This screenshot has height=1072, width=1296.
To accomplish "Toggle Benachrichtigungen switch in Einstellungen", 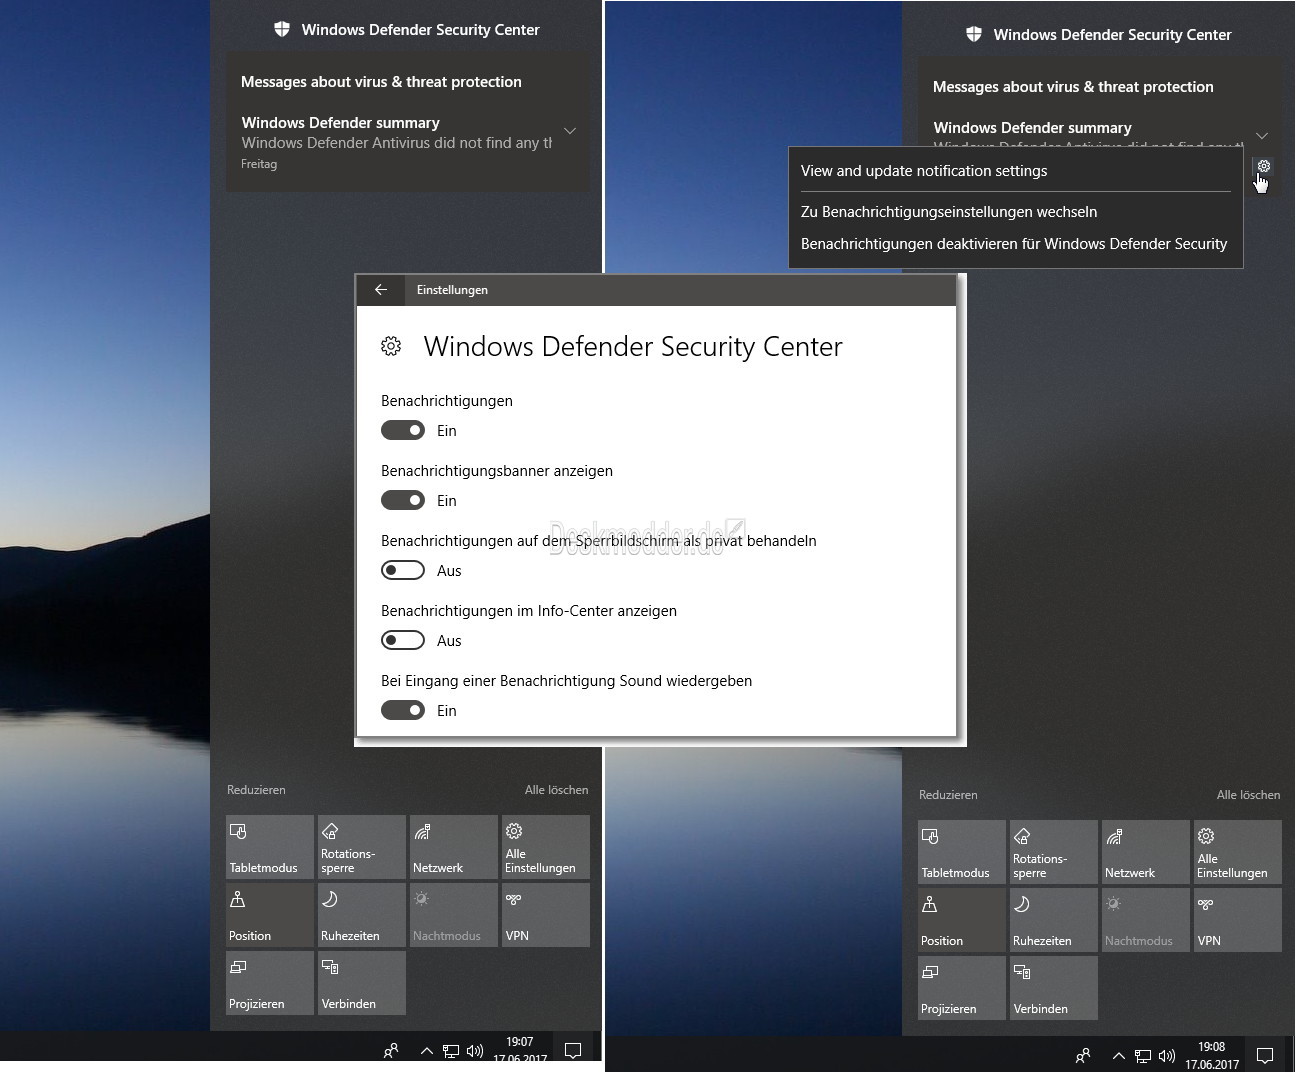I will [403, 430].
